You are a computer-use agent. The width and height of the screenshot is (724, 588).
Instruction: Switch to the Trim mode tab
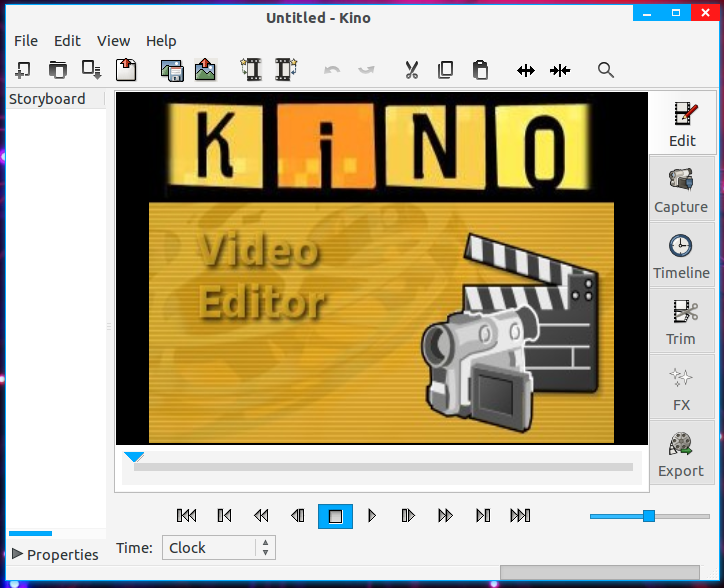(x=682, y=322)
